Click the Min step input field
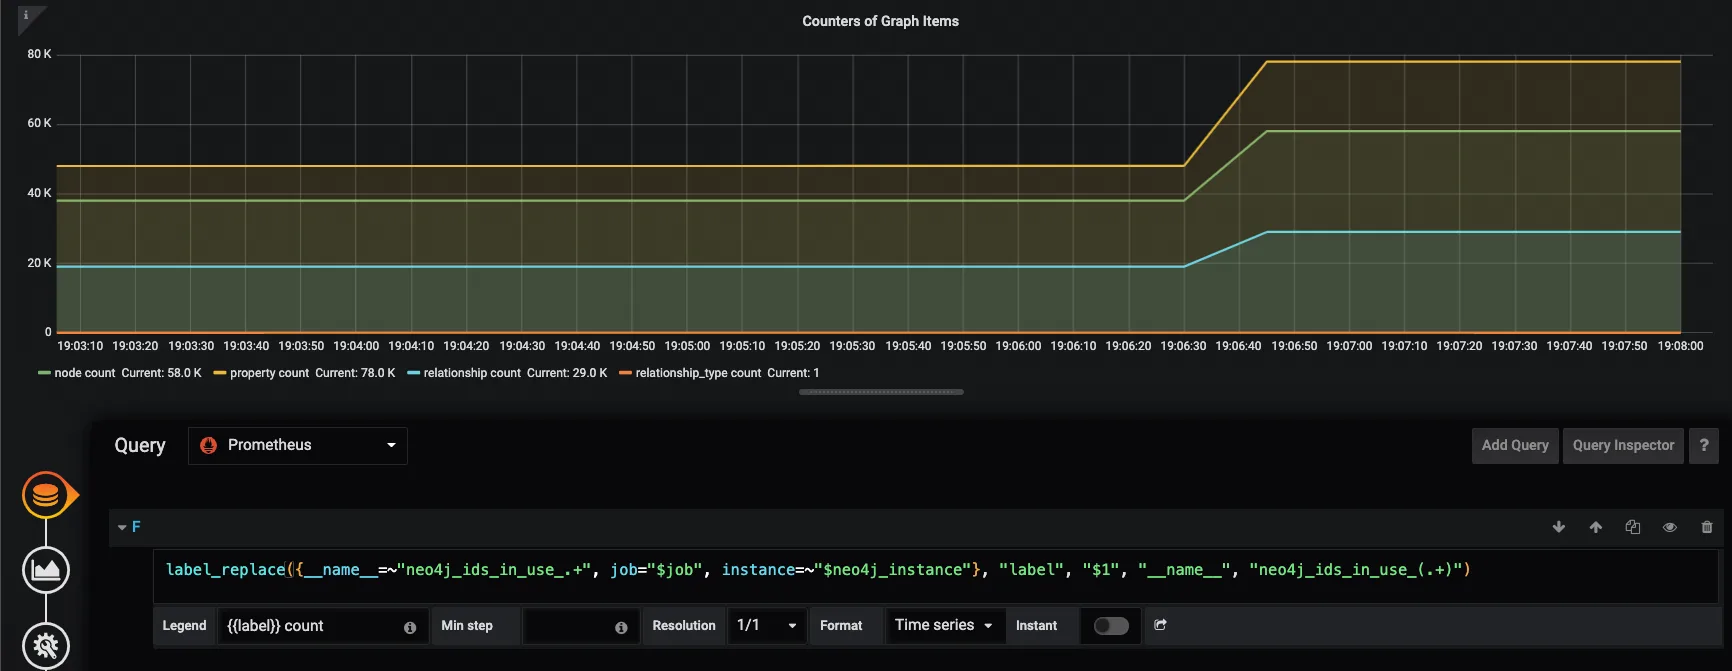This screenshot has height=671, width=1732. pyautogui.click(x=581, y=626)
